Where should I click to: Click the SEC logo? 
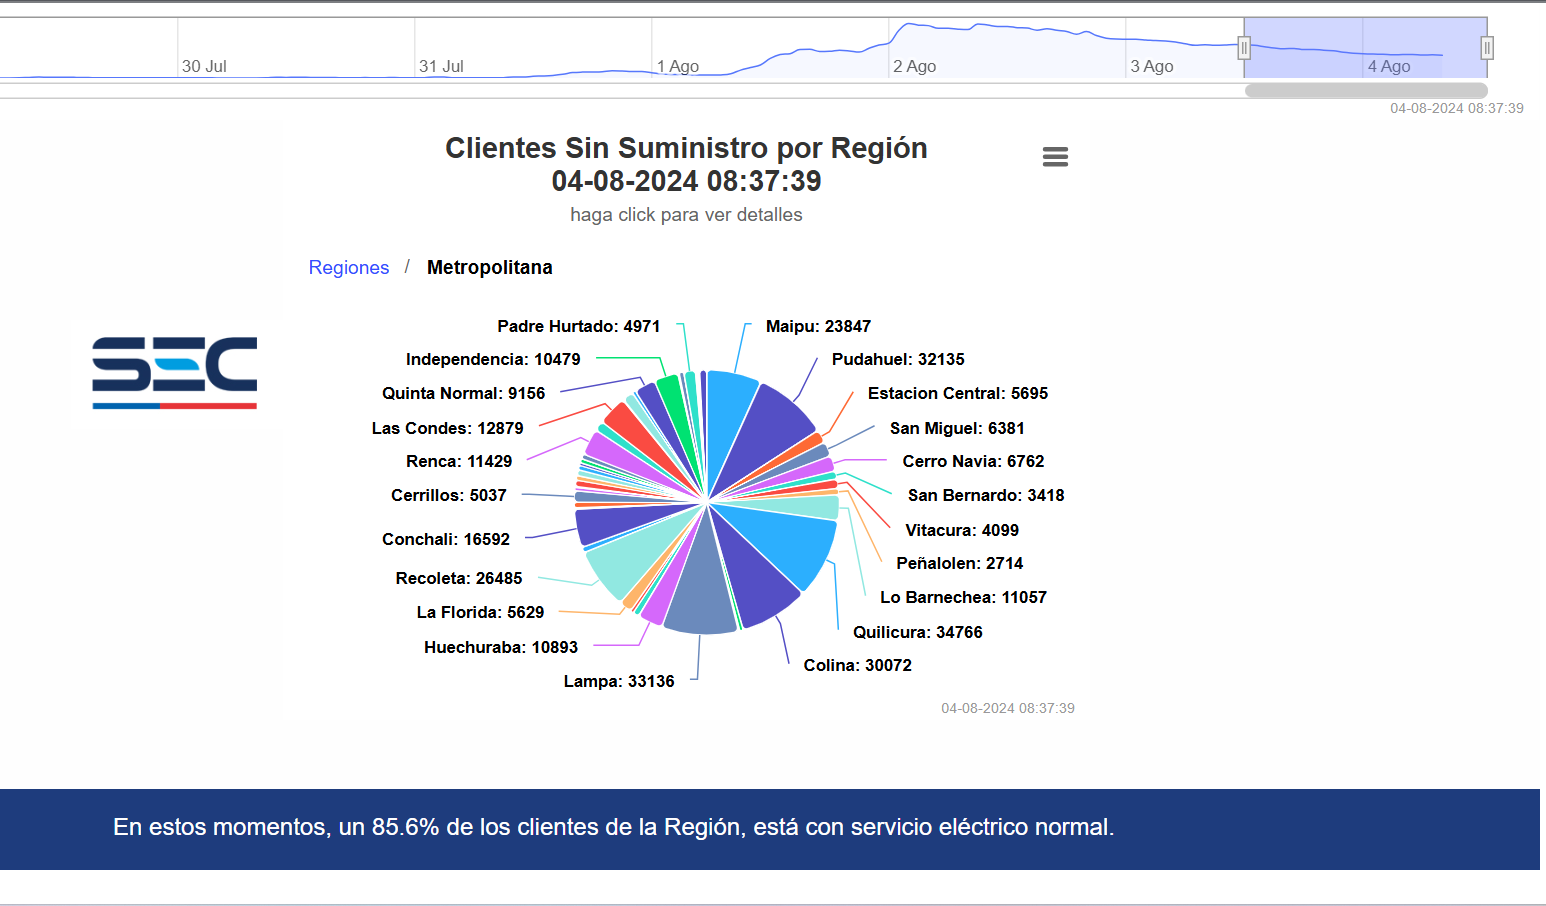[x=175, y=372]
